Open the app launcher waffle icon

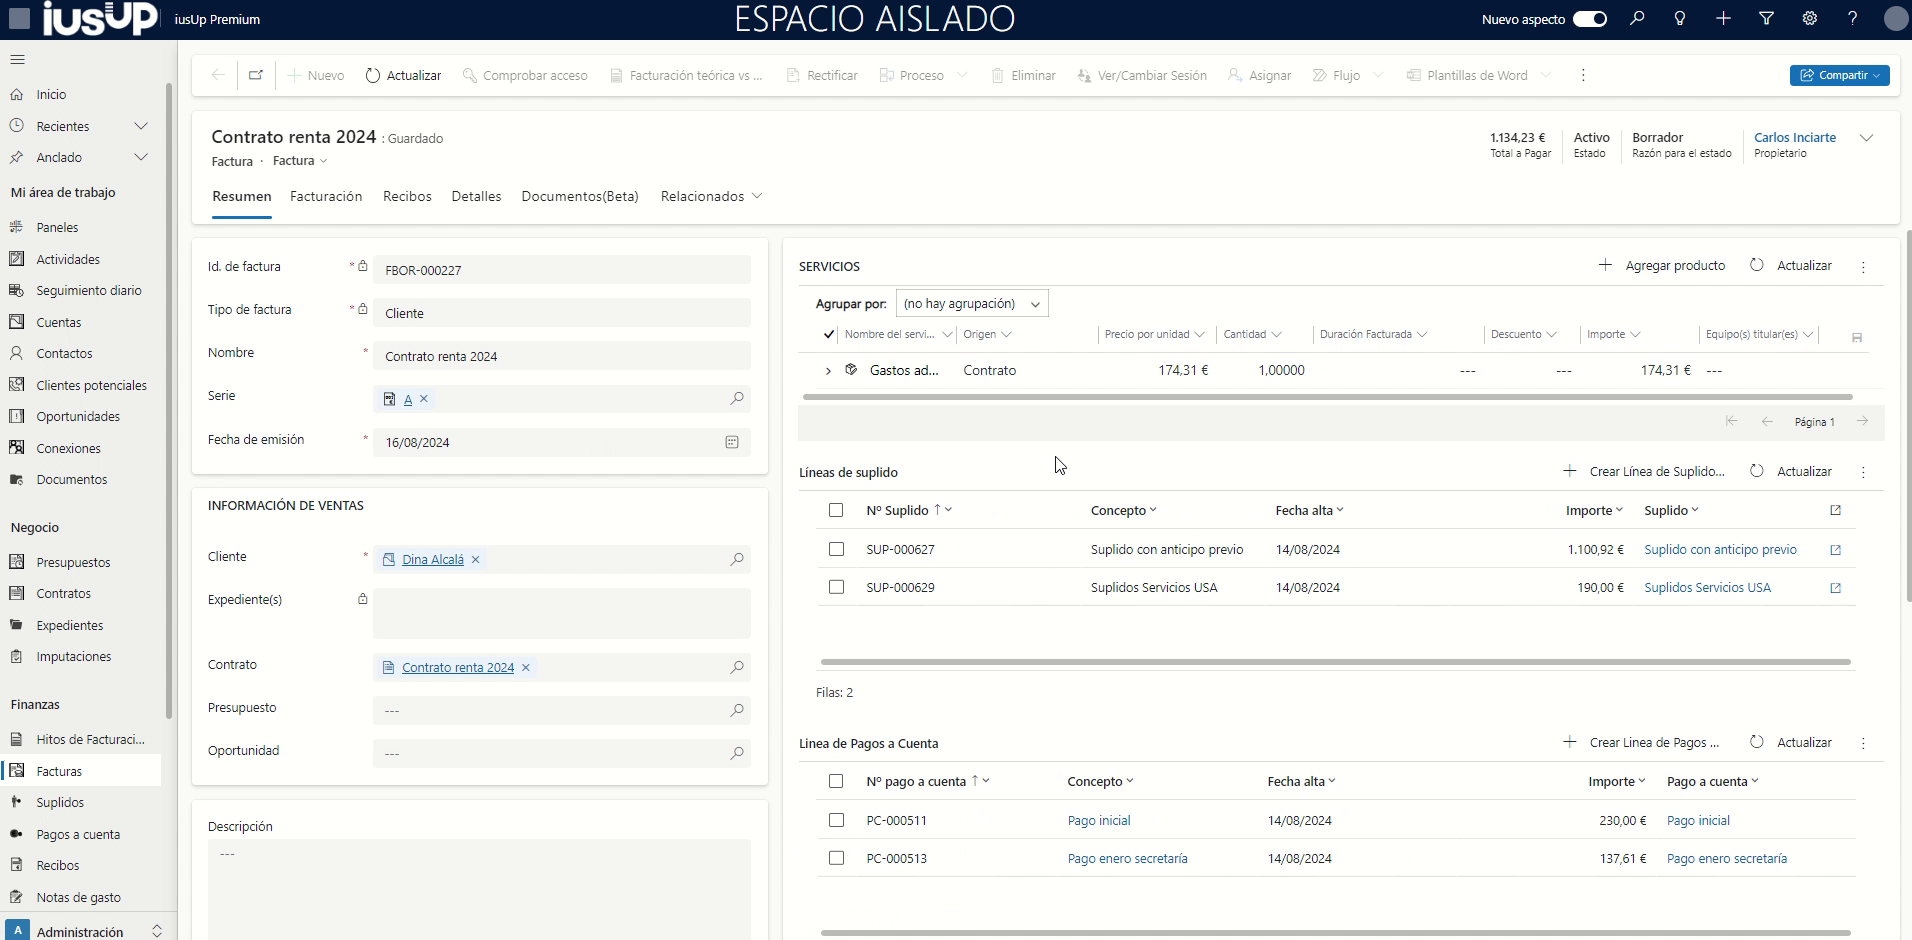pos(19,19)
